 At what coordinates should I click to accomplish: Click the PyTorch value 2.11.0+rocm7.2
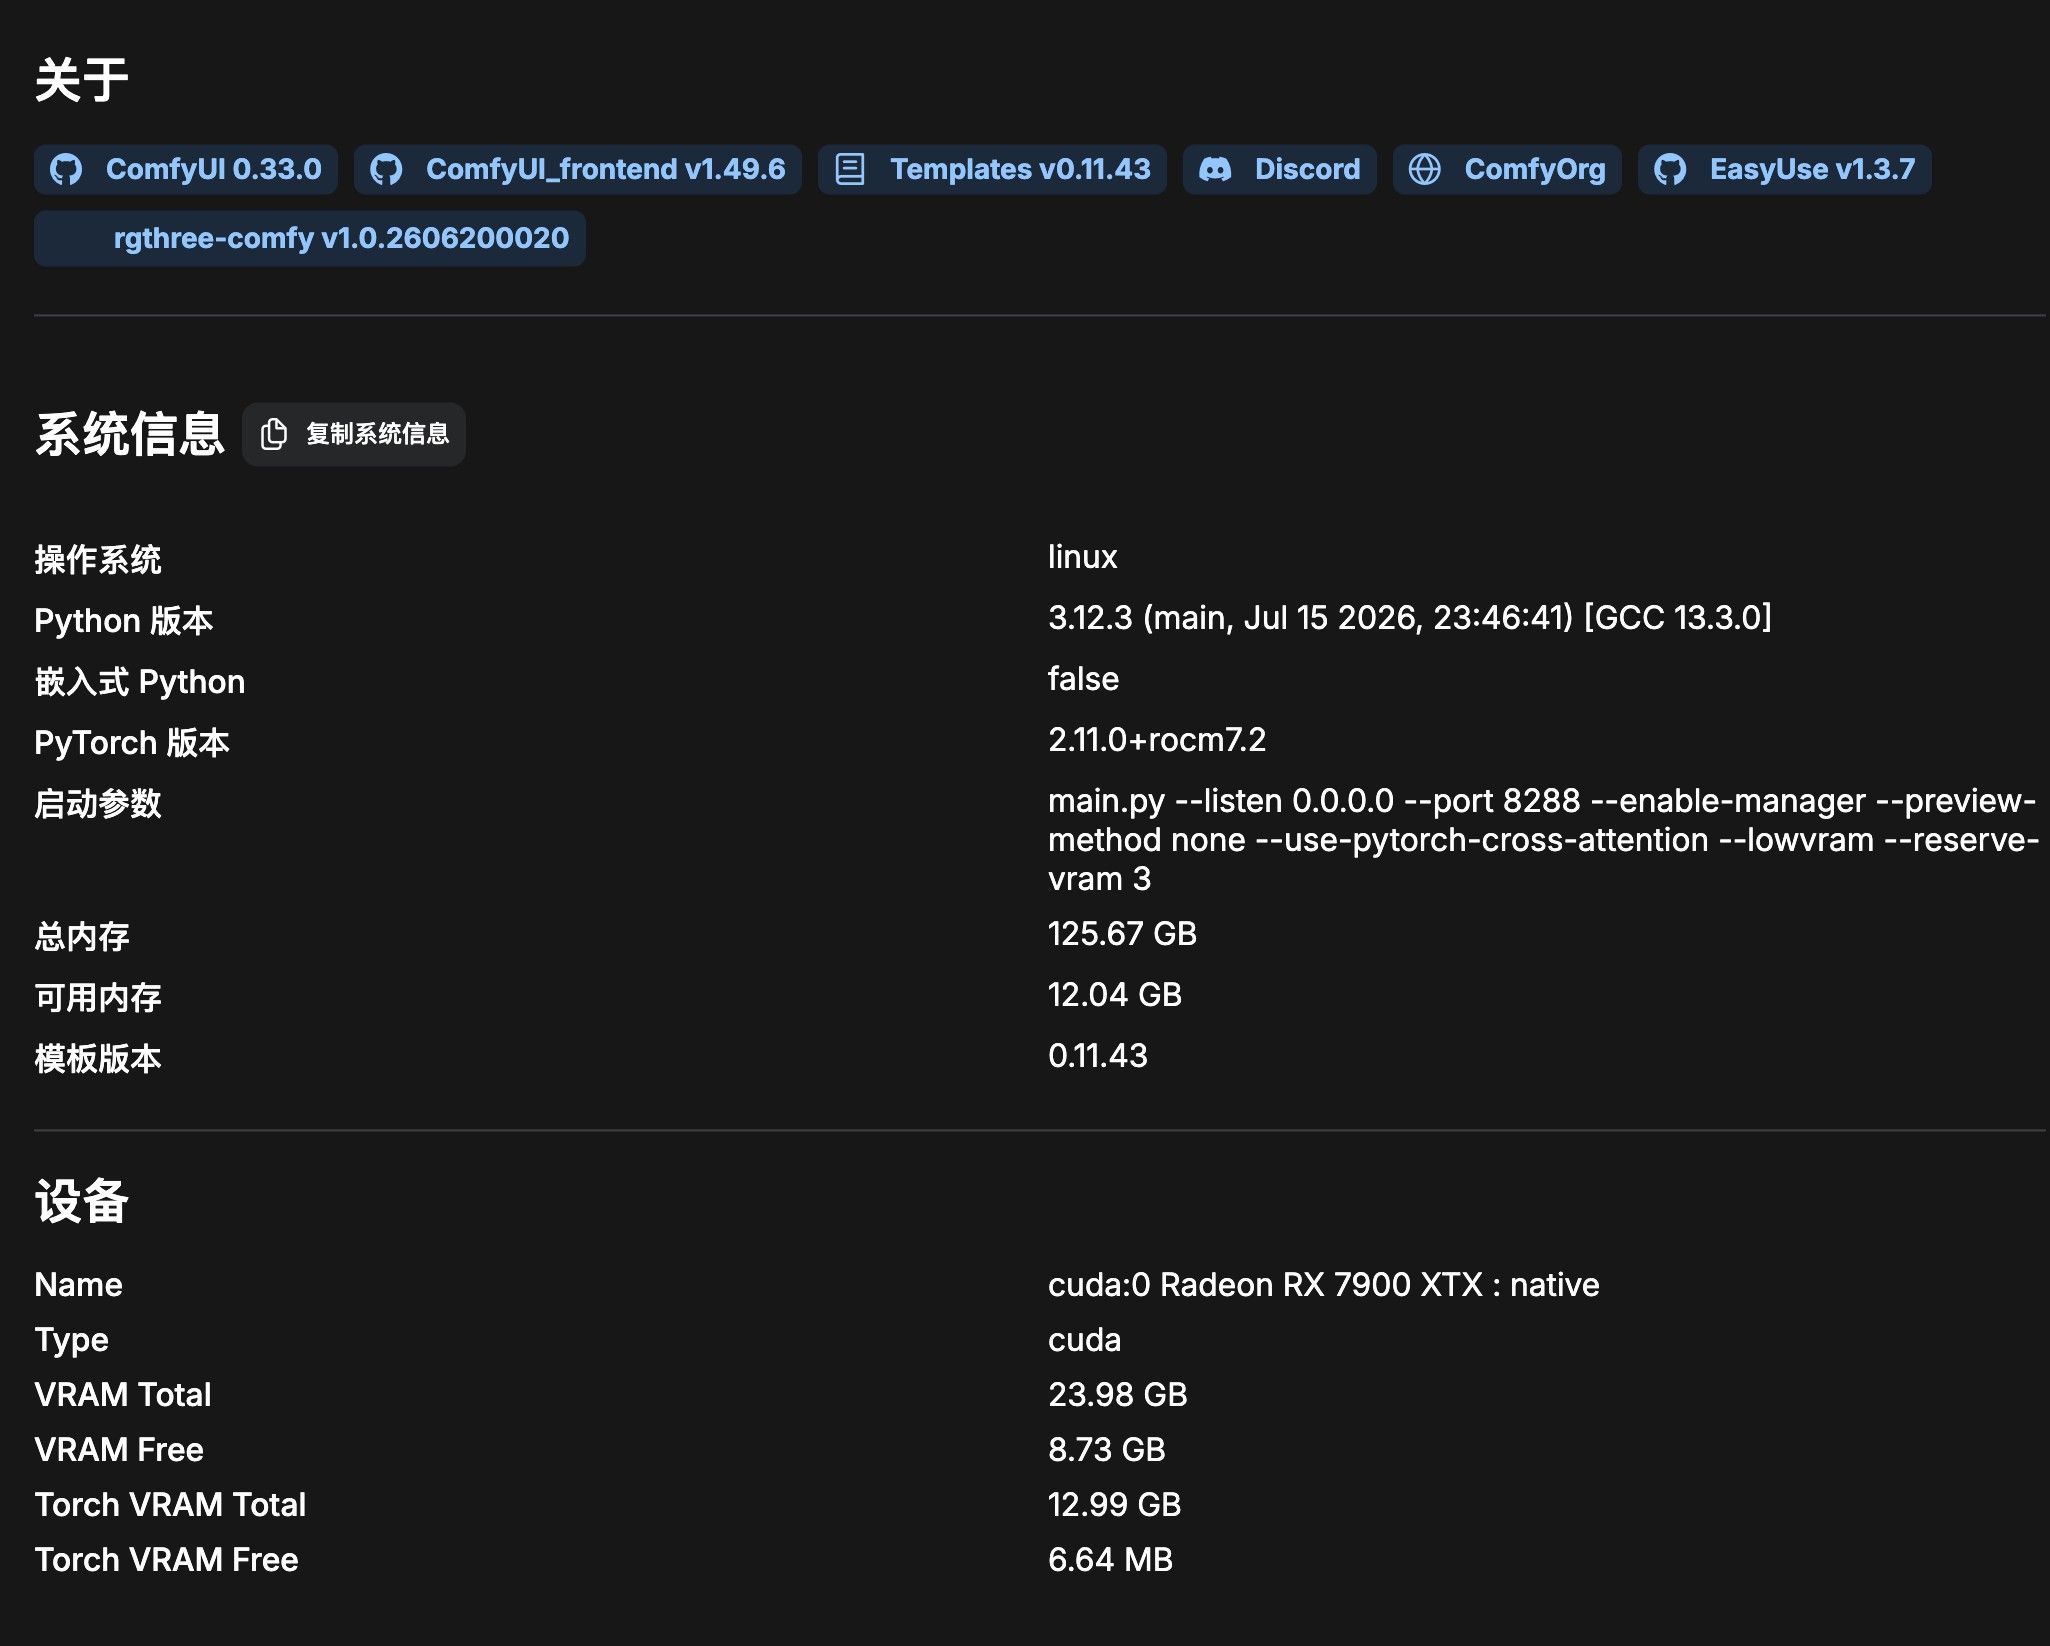pyautogui.click(x=1157, y=740)
